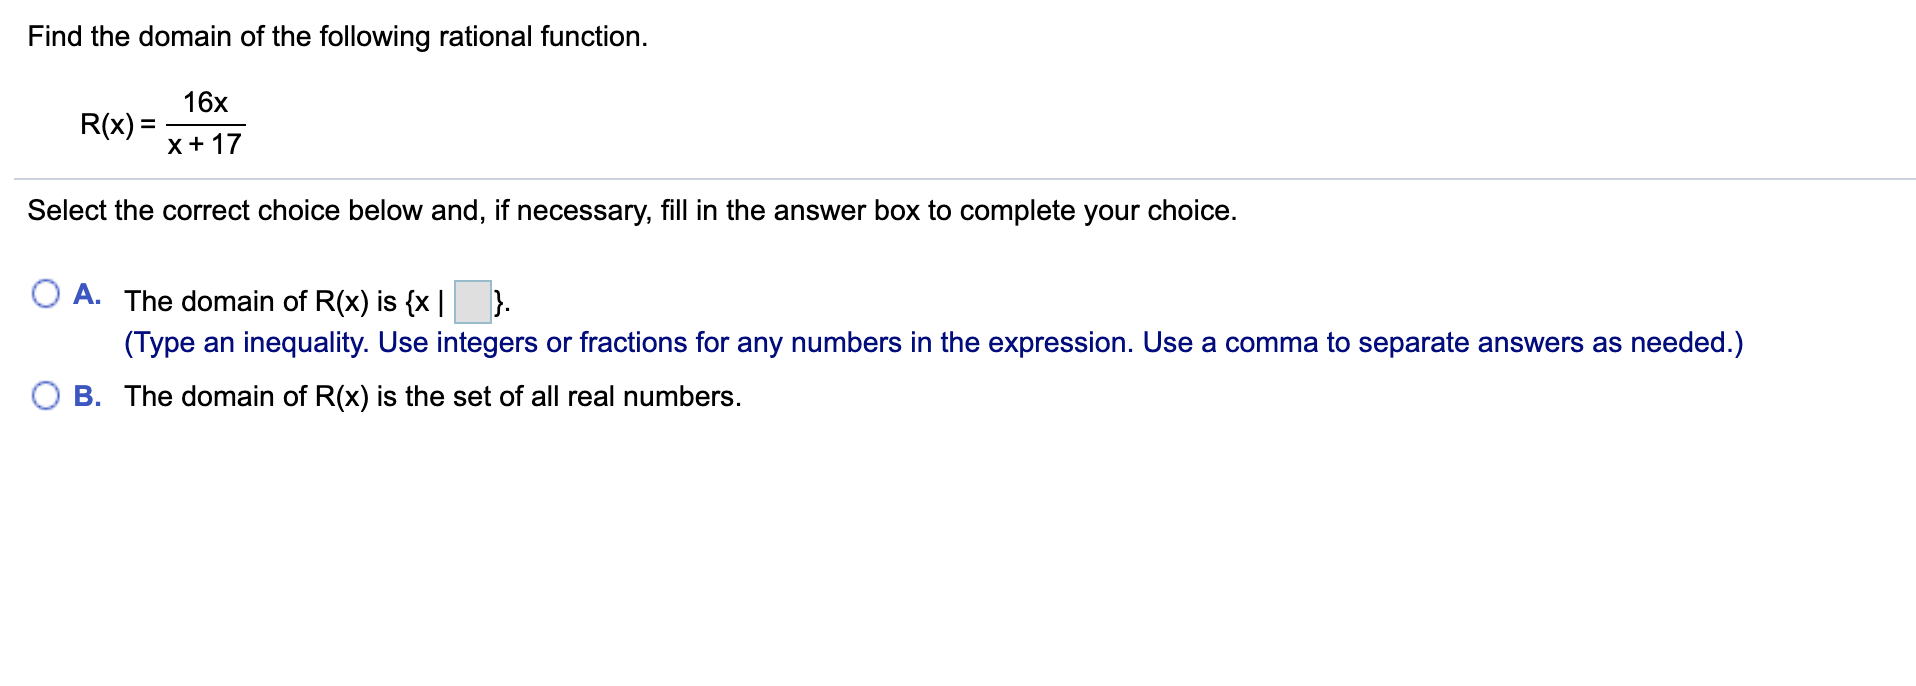Click the "R(x) =" function label
The height and width of the screenshot is (686, 1916).
tap(118, 124)
